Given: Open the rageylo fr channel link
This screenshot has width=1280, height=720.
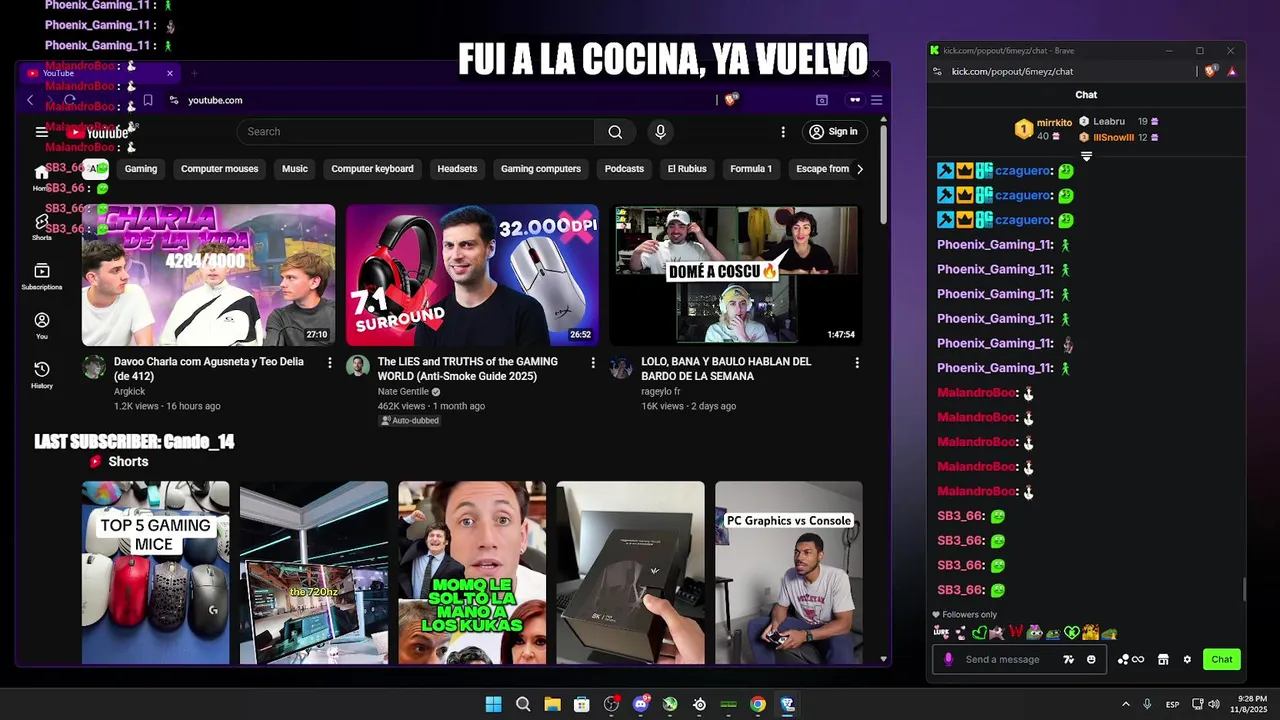Looking at the screenshot, I should click(661, 392).
